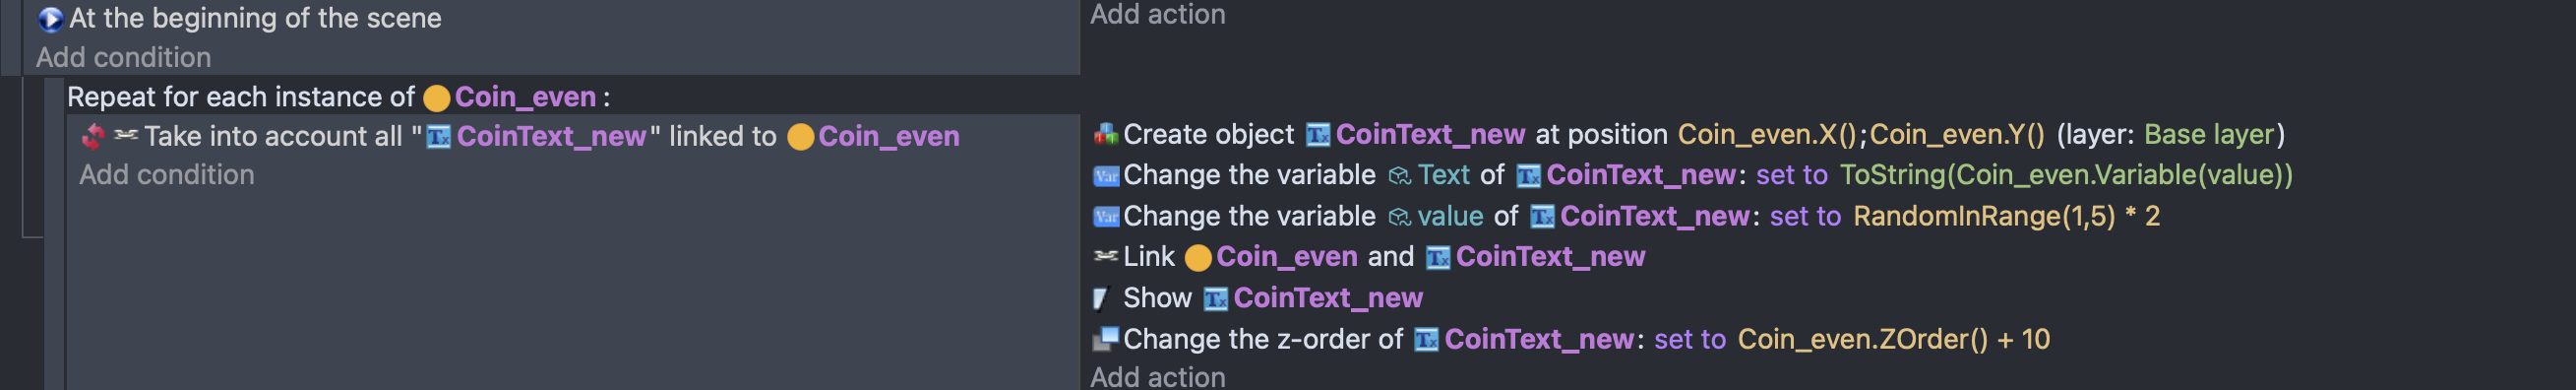Screen dimensions: 2576x390
Task: Click the set to operator in the z-order action
Action: (1689, 340)
